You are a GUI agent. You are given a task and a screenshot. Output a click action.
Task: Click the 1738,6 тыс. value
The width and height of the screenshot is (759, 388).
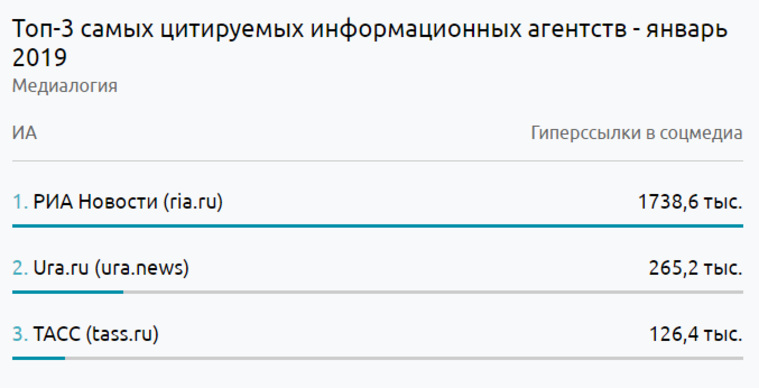[x=690, y=202]
